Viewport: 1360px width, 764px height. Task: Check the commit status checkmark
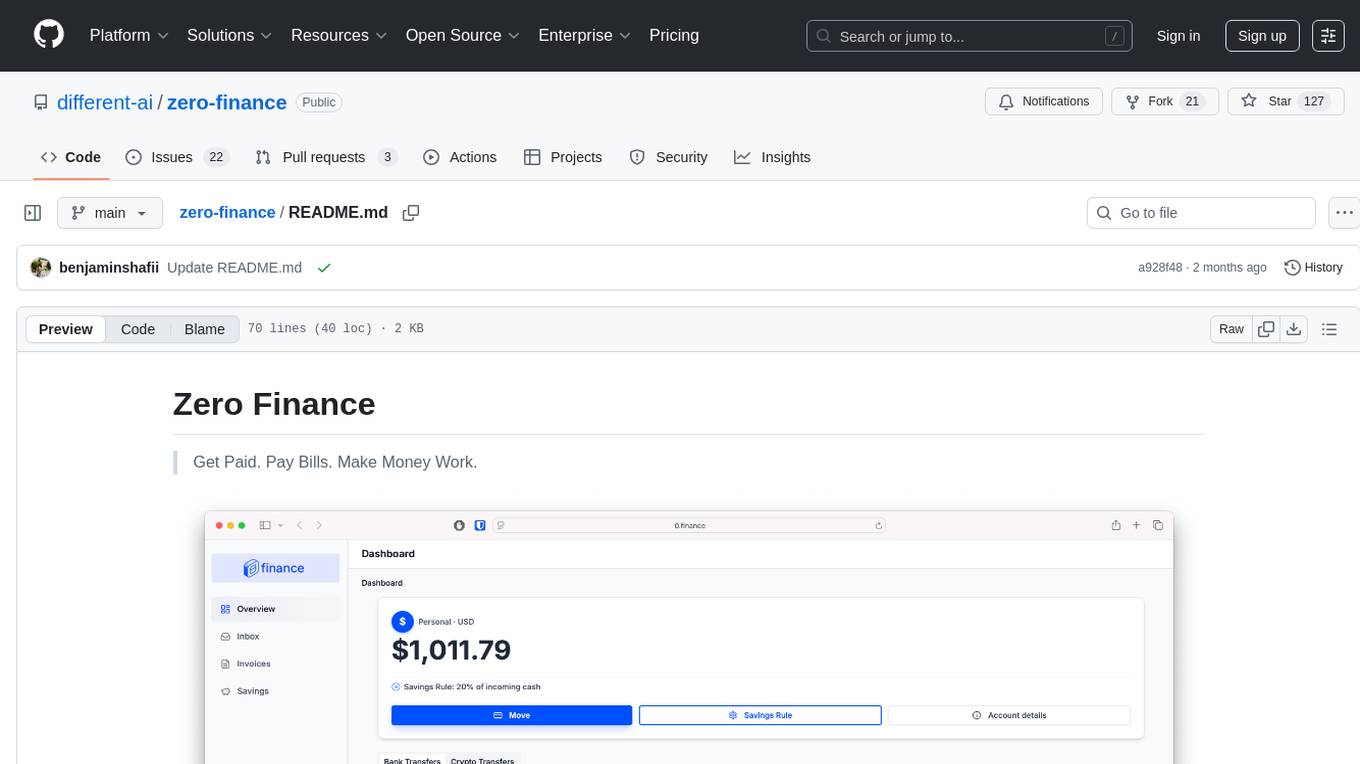[x=323, y=268]
